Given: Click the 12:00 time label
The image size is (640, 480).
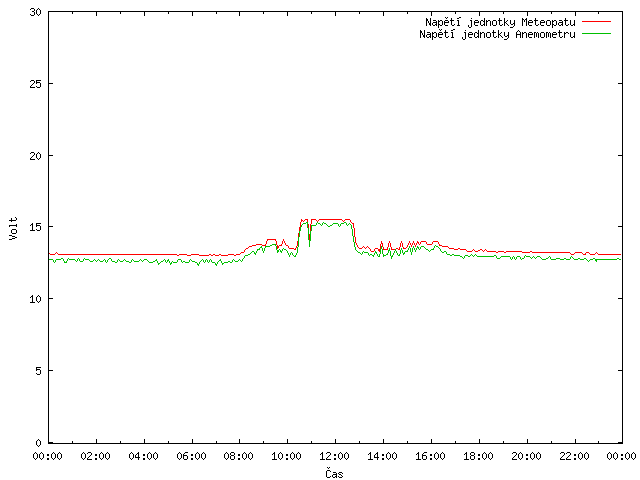Looking at the screenshot, I should 334,456.
